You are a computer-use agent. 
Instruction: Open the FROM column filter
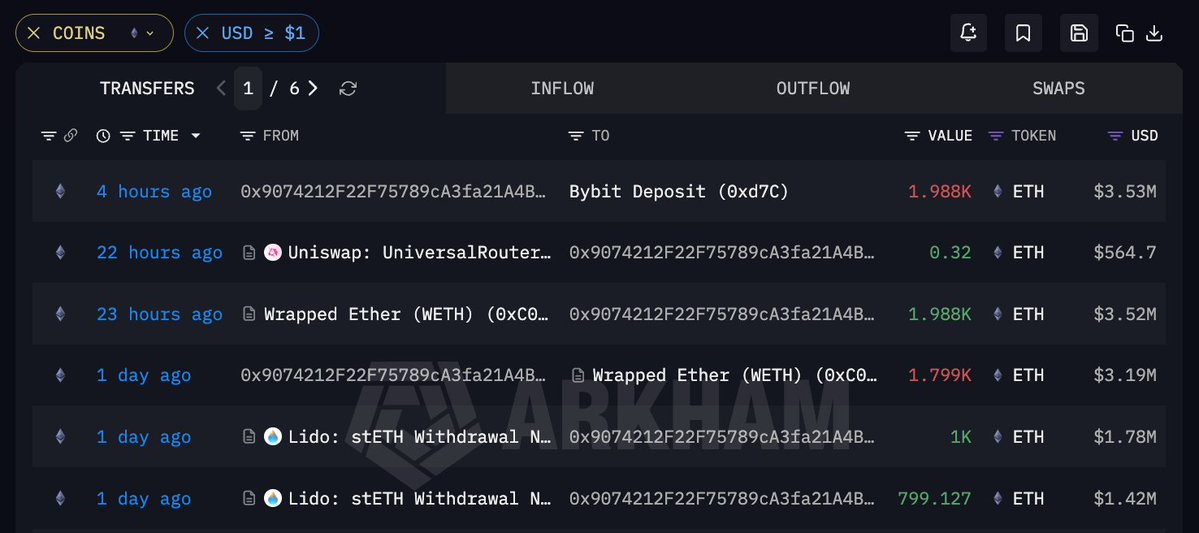pyautogui.click(x=247, y=135)
